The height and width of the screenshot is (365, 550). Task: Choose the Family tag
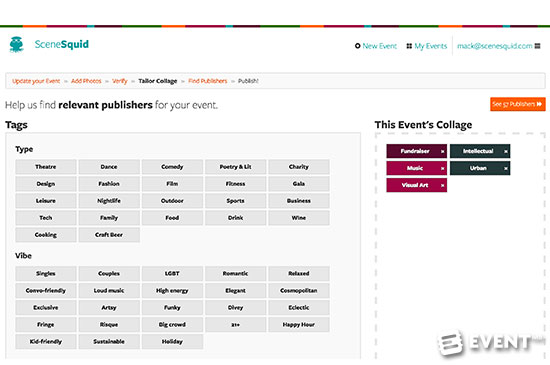tap(109, 218)
